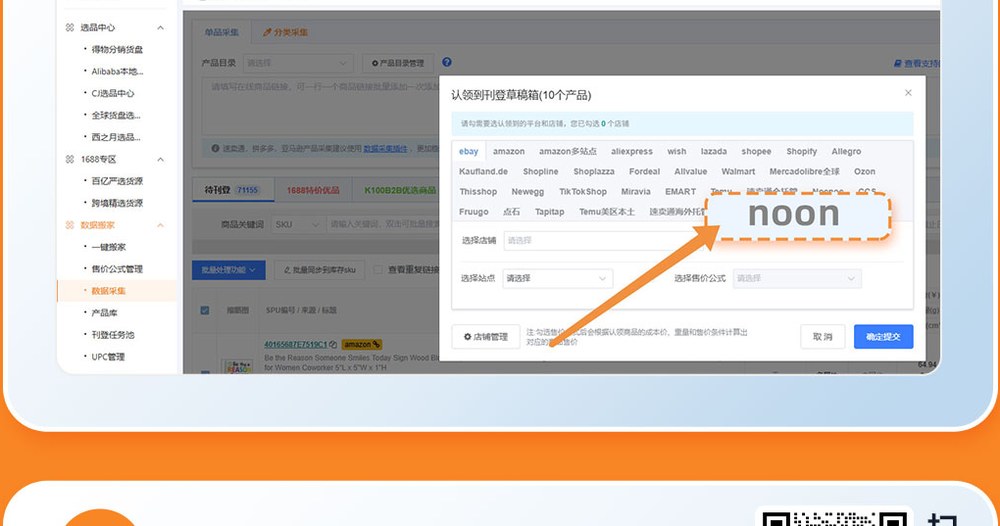
Task: Select the shopee platform tab
Action: [x=756, y=151]
